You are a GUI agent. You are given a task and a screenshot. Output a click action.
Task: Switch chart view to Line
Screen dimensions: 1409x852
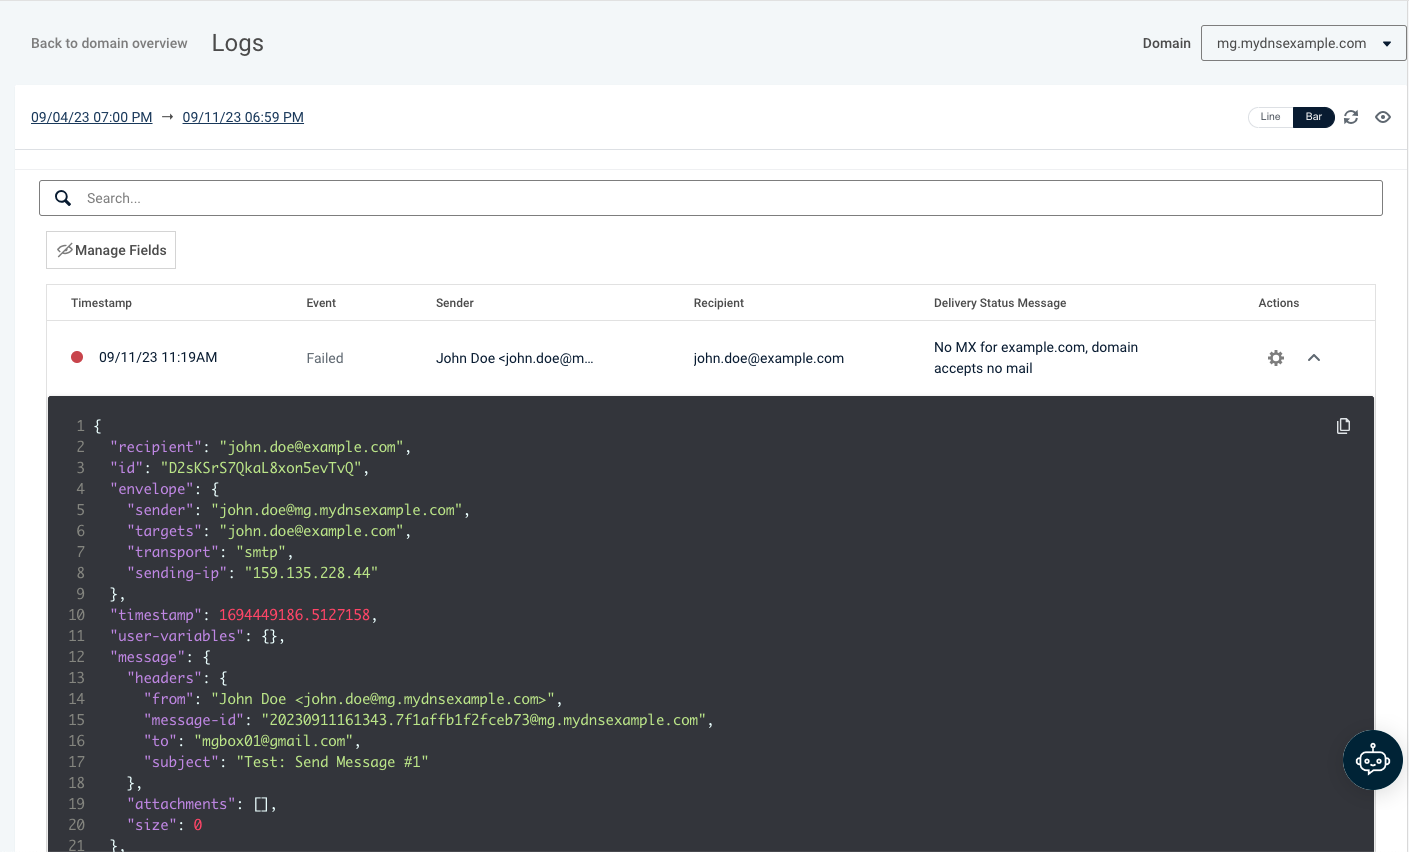(1270, 117)
